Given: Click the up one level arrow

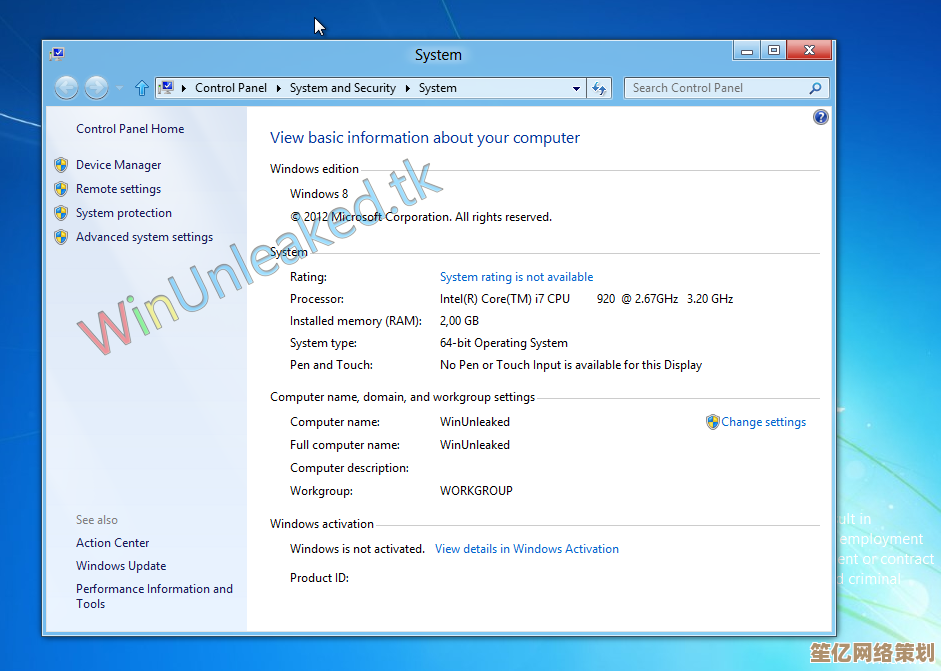Looking at the screenshot, I should (141, 88).
